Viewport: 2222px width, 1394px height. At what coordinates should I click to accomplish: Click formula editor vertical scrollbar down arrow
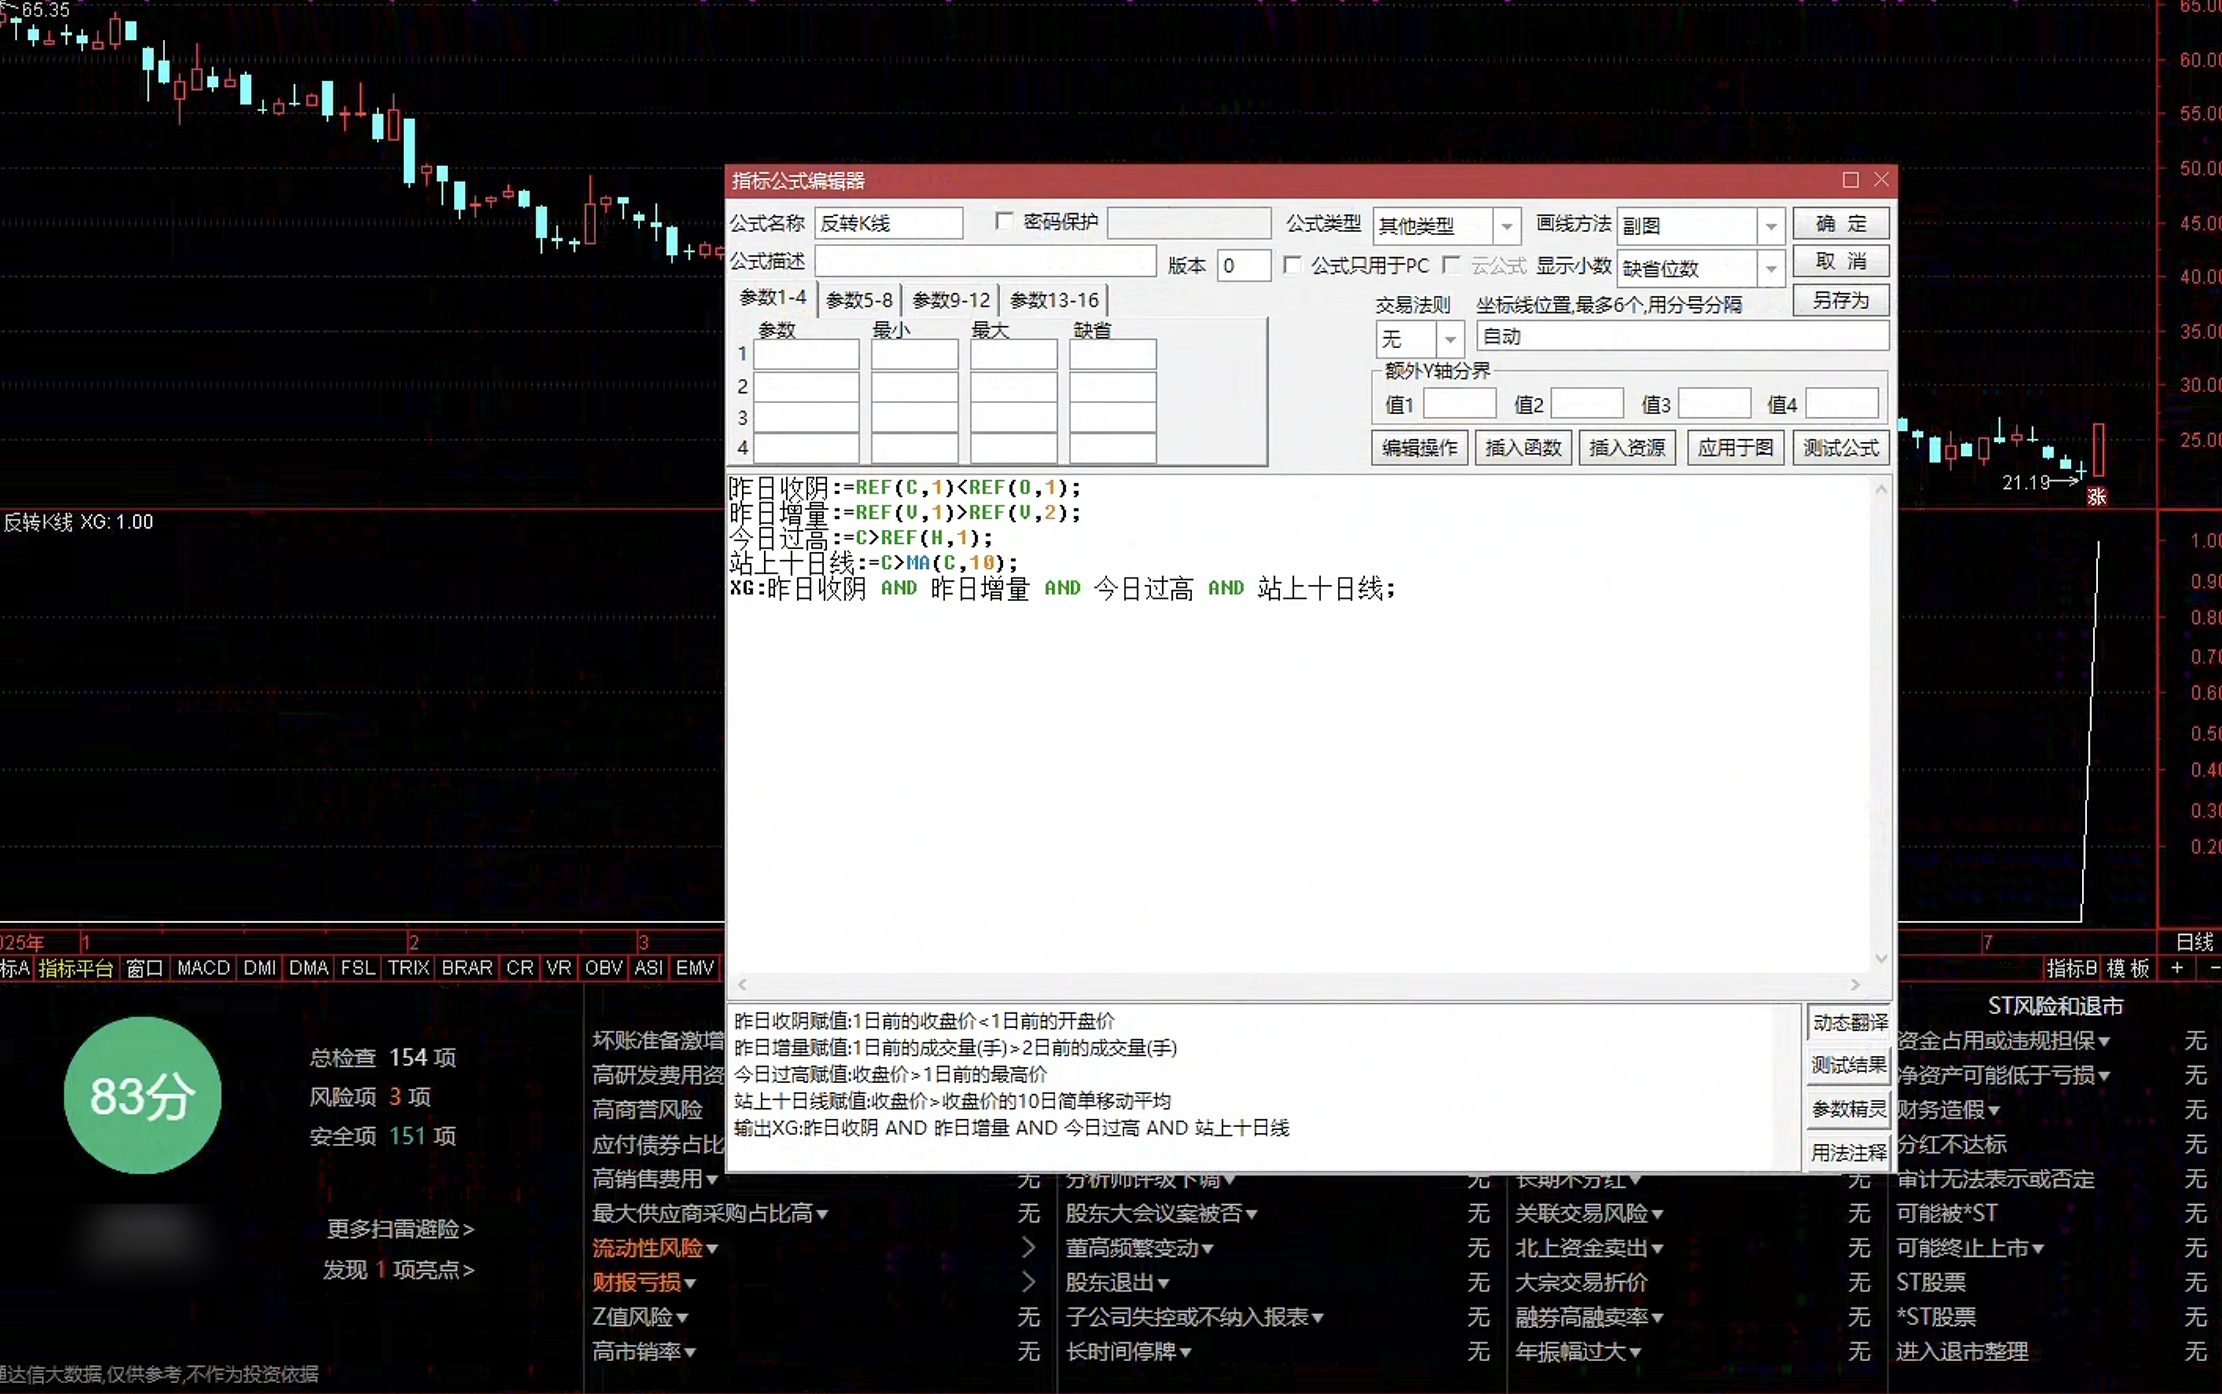1881,958
